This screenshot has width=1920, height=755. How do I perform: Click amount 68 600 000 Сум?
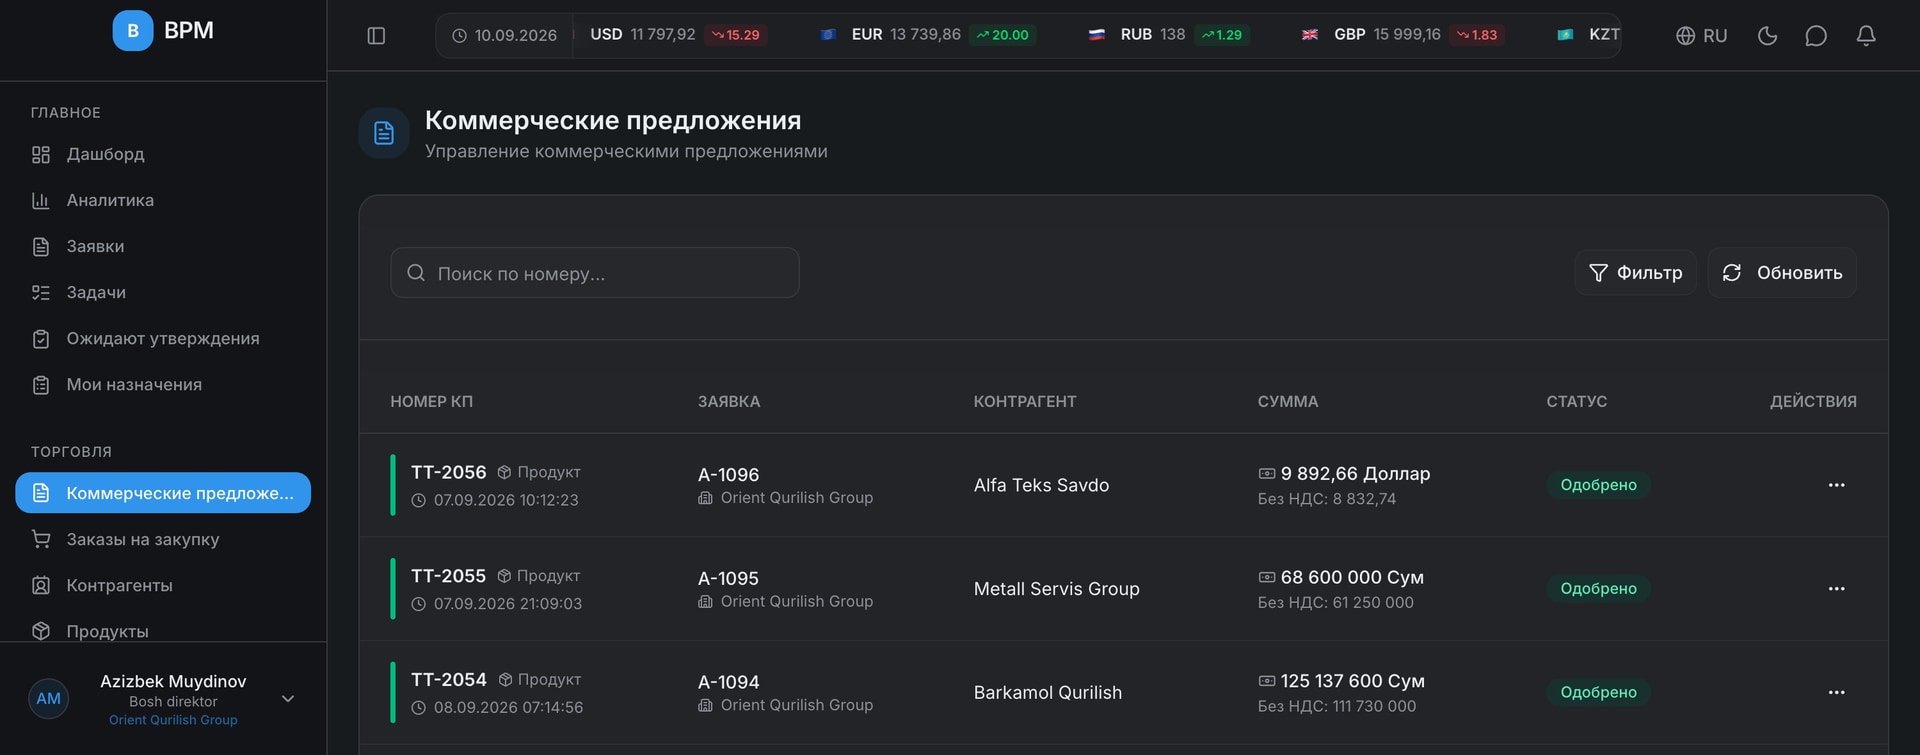click(x=1352, y=578)
